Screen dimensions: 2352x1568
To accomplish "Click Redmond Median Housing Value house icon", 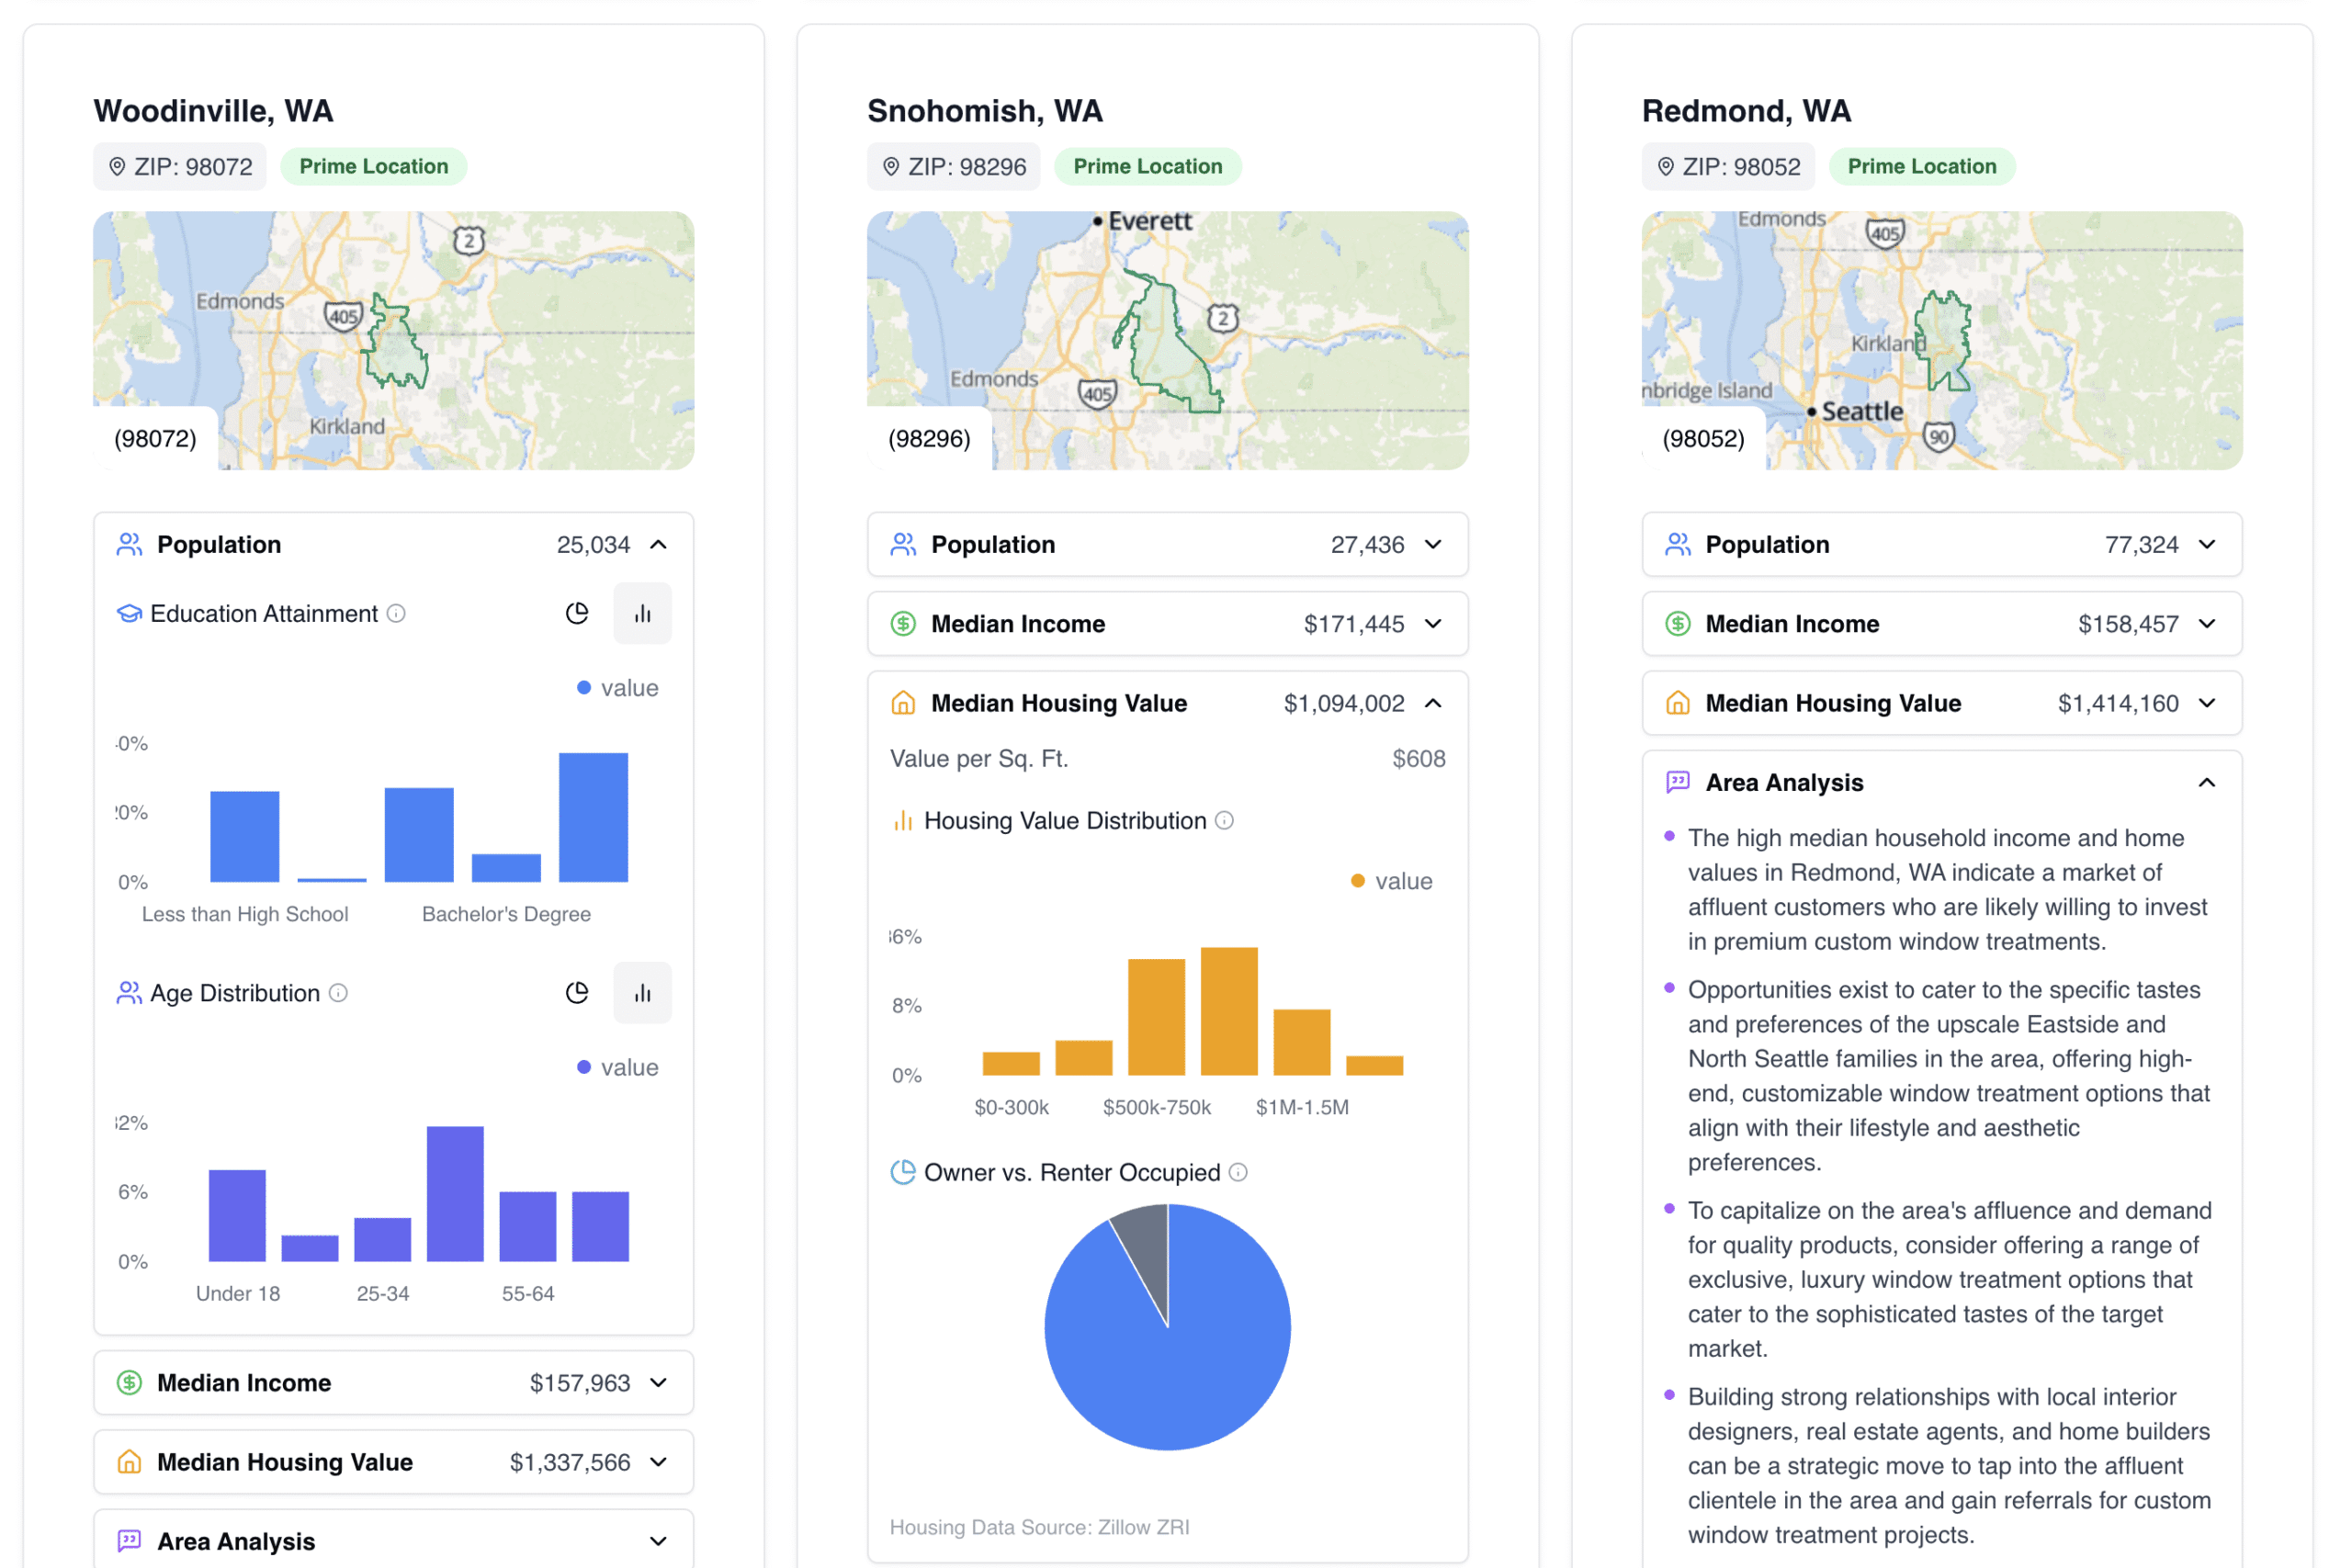I will pyautogui.click(x=1678, y=703).
